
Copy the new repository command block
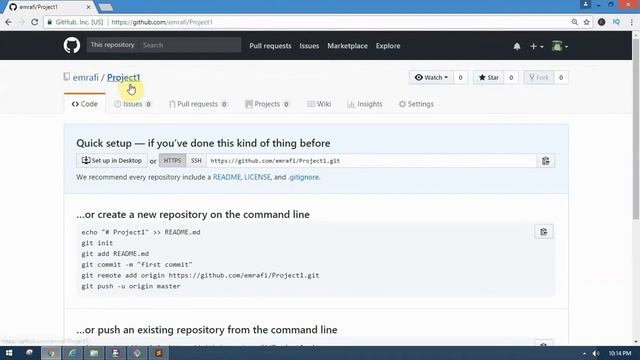pyautogui.click(x=544, y=232)
